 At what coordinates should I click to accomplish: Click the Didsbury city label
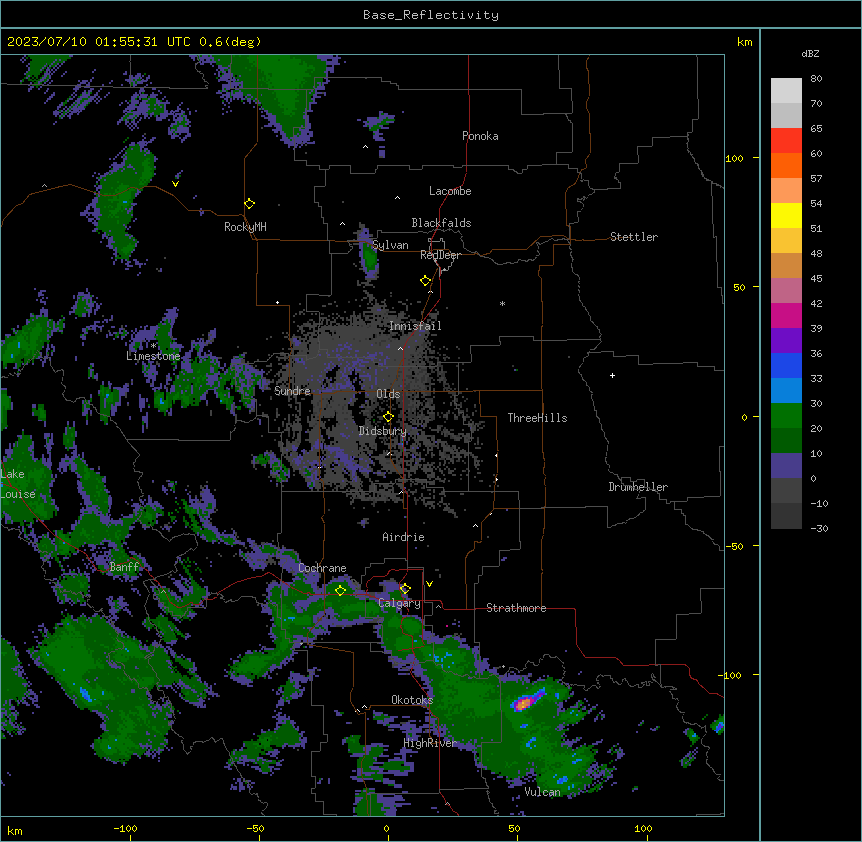[x=383, y=431]
